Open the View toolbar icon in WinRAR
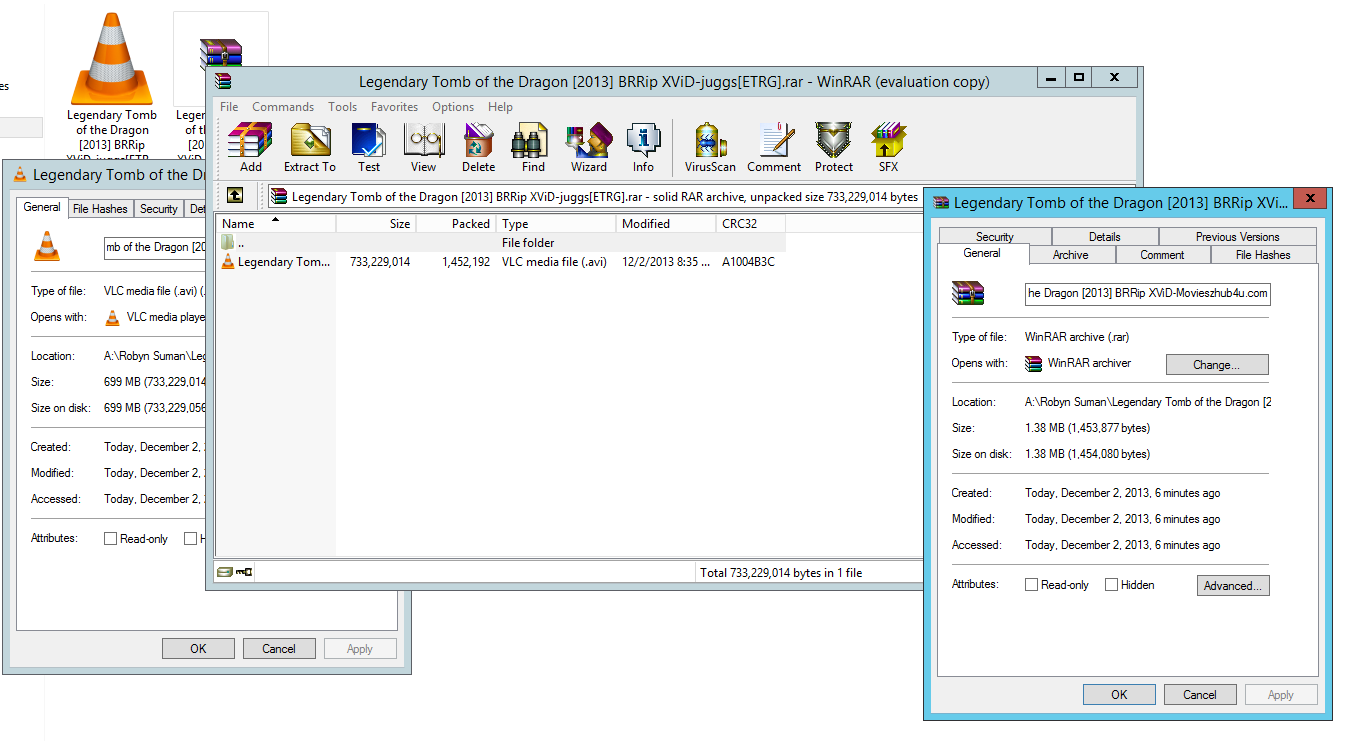This screenshot has width=1346, height=741. coord(424,147)
